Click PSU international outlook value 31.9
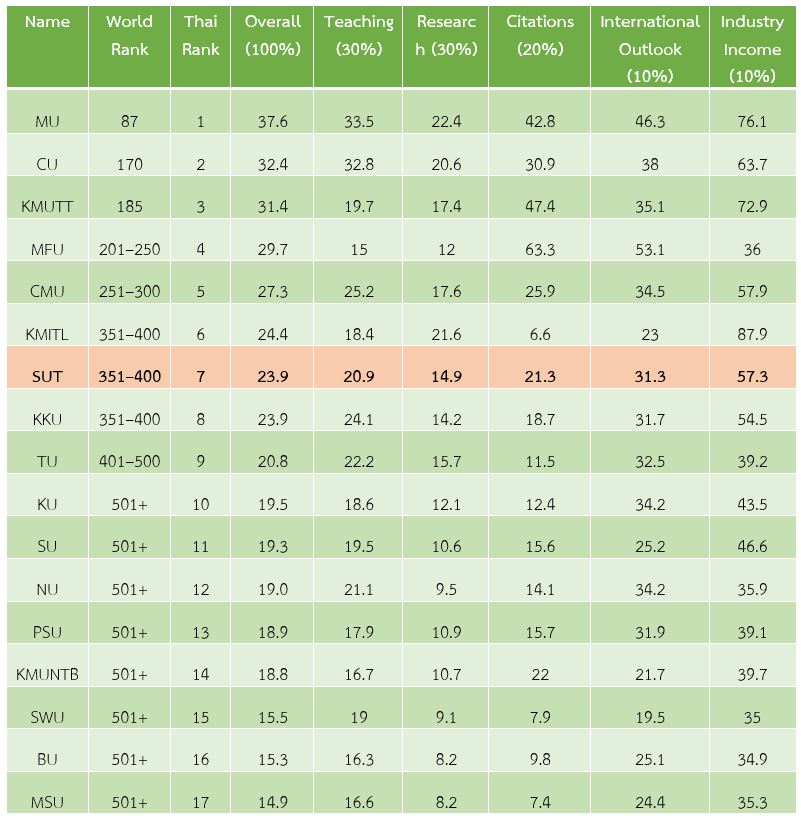Viewport: 801px width, 819px height. point(650,632)
